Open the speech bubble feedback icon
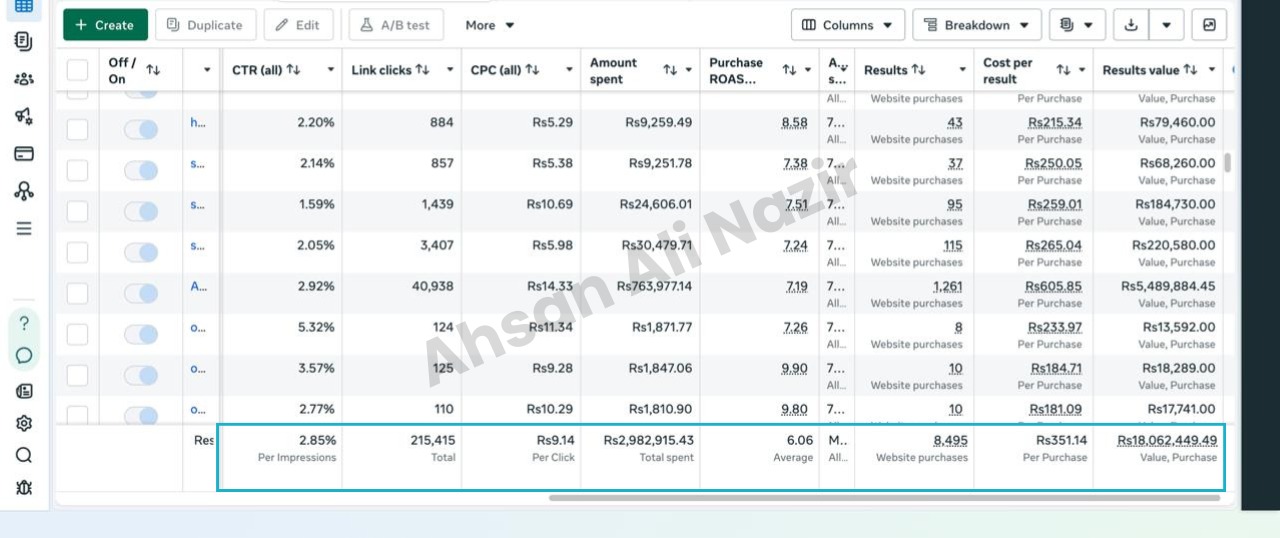This screenshot has width=1280, height=538. [x=24, y=355]
